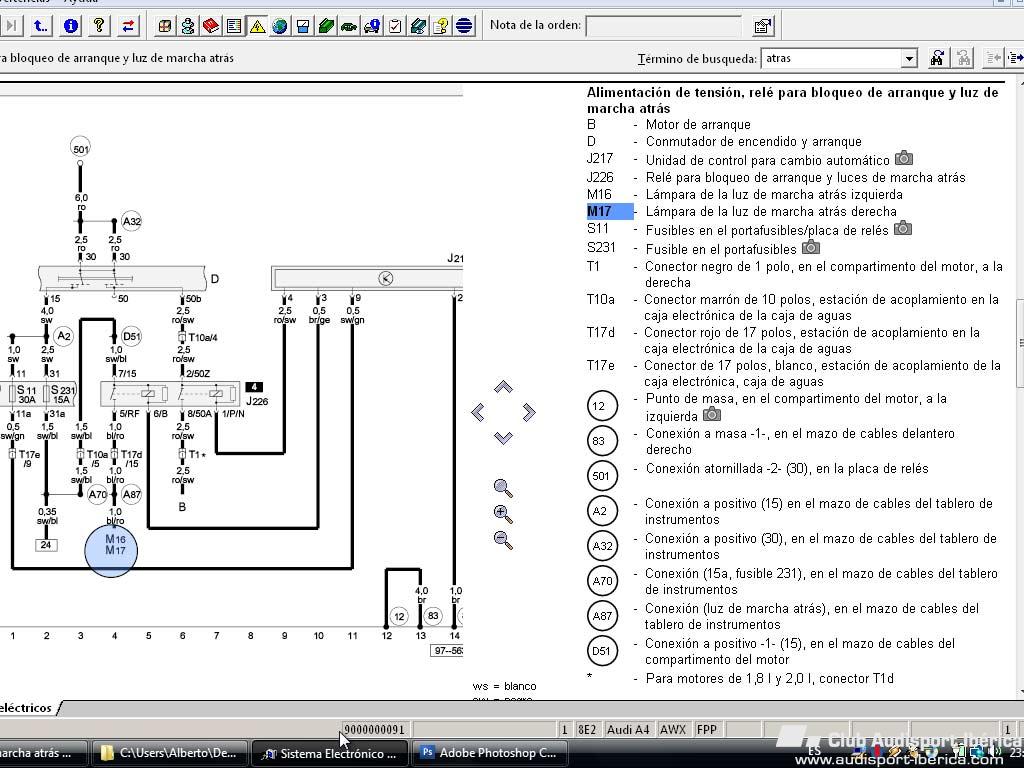1024x768 pixels.
Task: Open camera photo for S231 fuse entry
Action: pyautogui.click(x=811, y=247)
